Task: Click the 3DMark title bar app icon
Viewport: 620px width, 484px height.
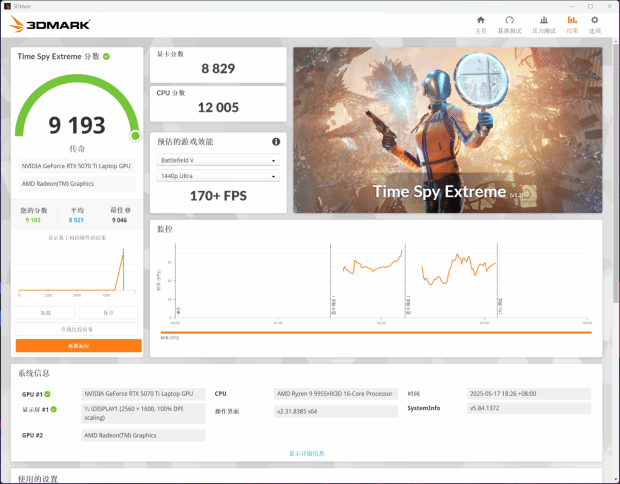Action: click(x=7, y=6)
